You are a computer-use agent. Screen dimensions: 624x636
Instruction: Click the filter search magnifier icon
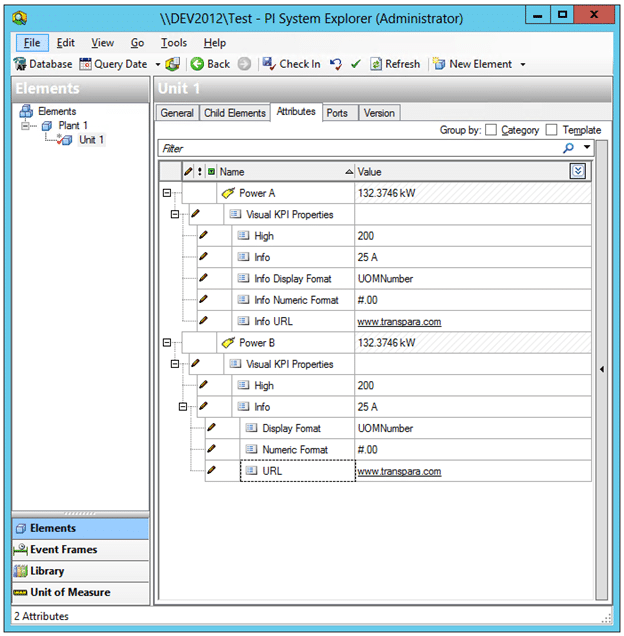569,148
